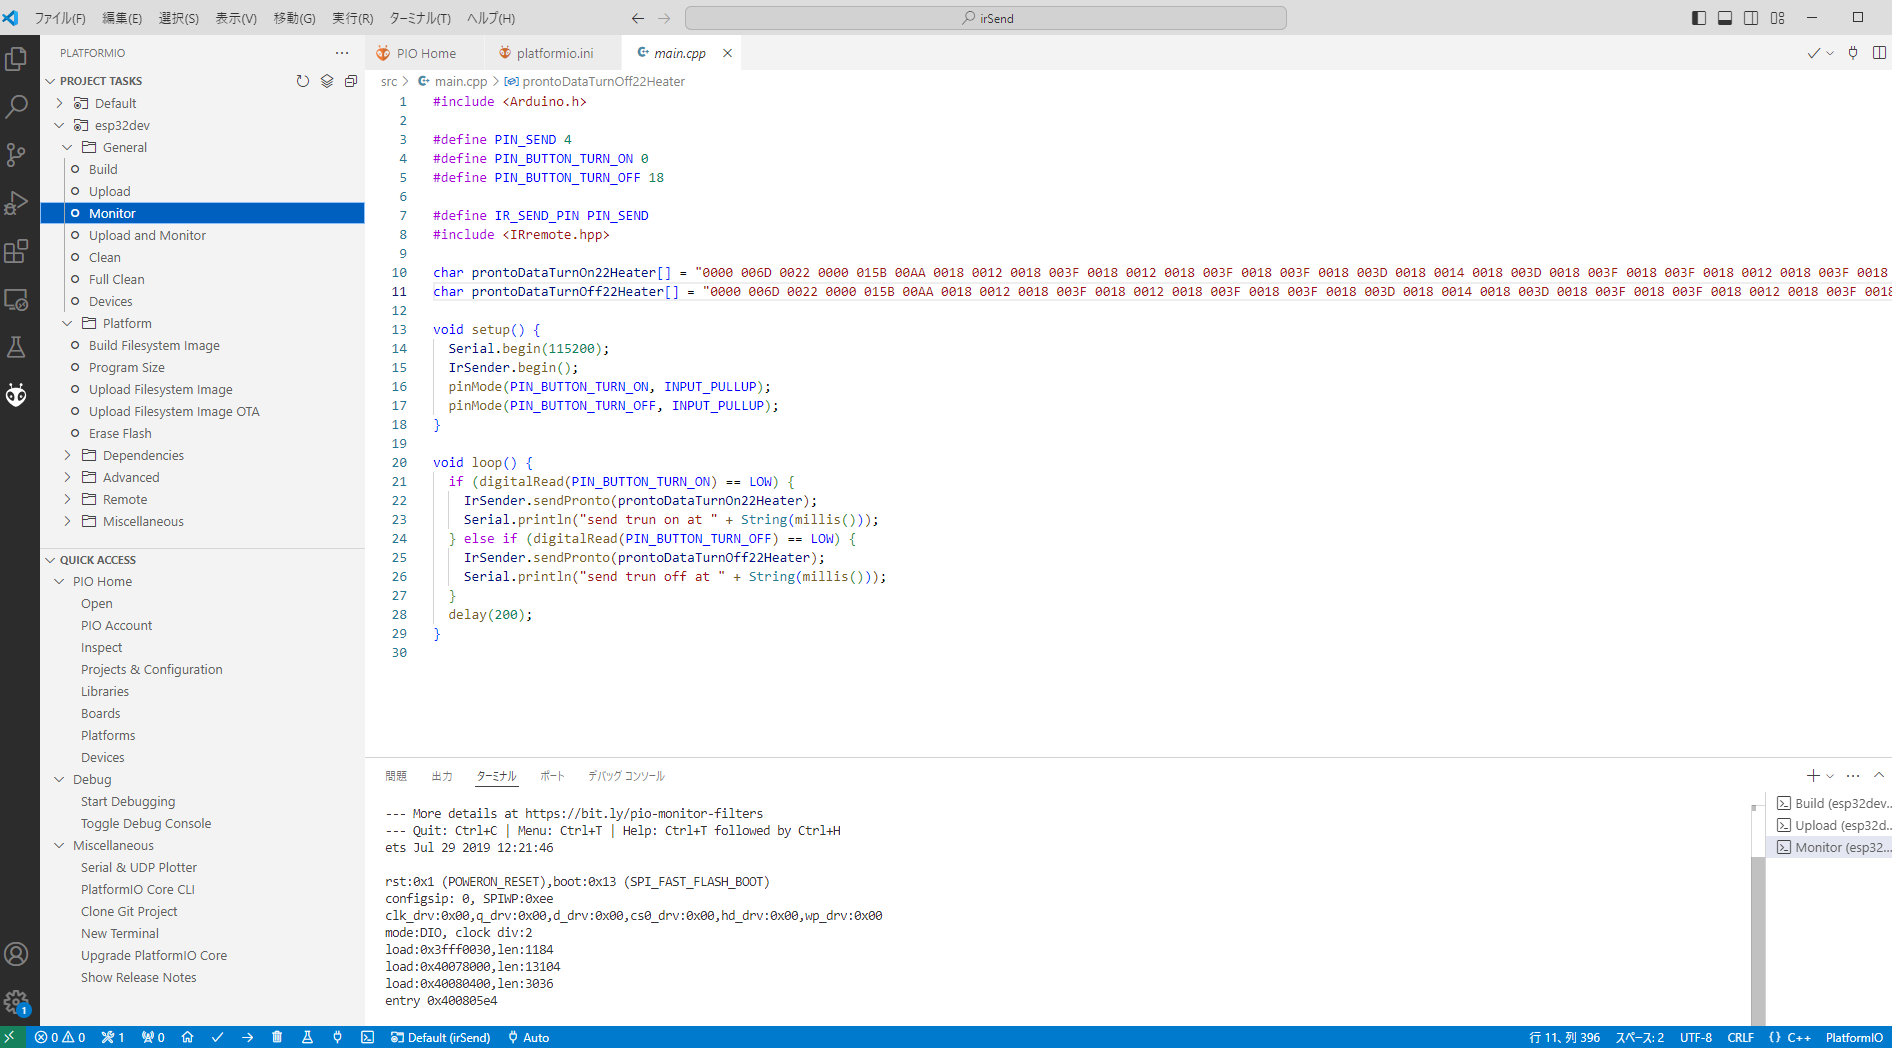Screen dimensions: 1893x1048
Task: Expand the Dependencies folder in project tasks
Action: (x=143, y=455)
